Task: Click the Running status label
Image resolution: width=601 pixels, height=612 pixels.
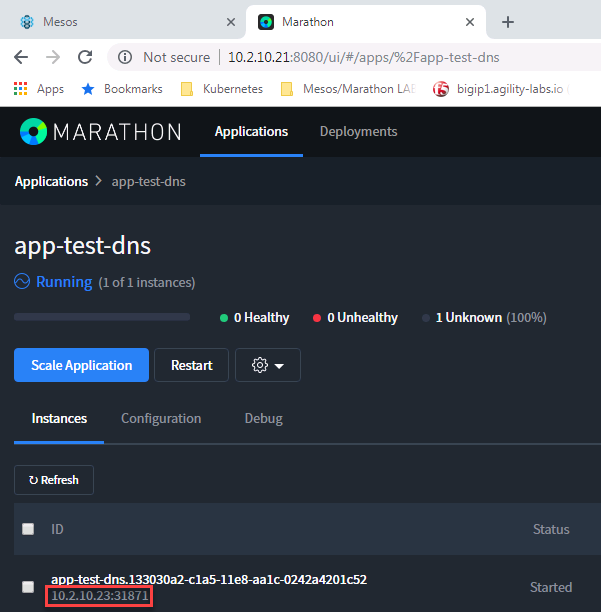Action: click(64, 282)
